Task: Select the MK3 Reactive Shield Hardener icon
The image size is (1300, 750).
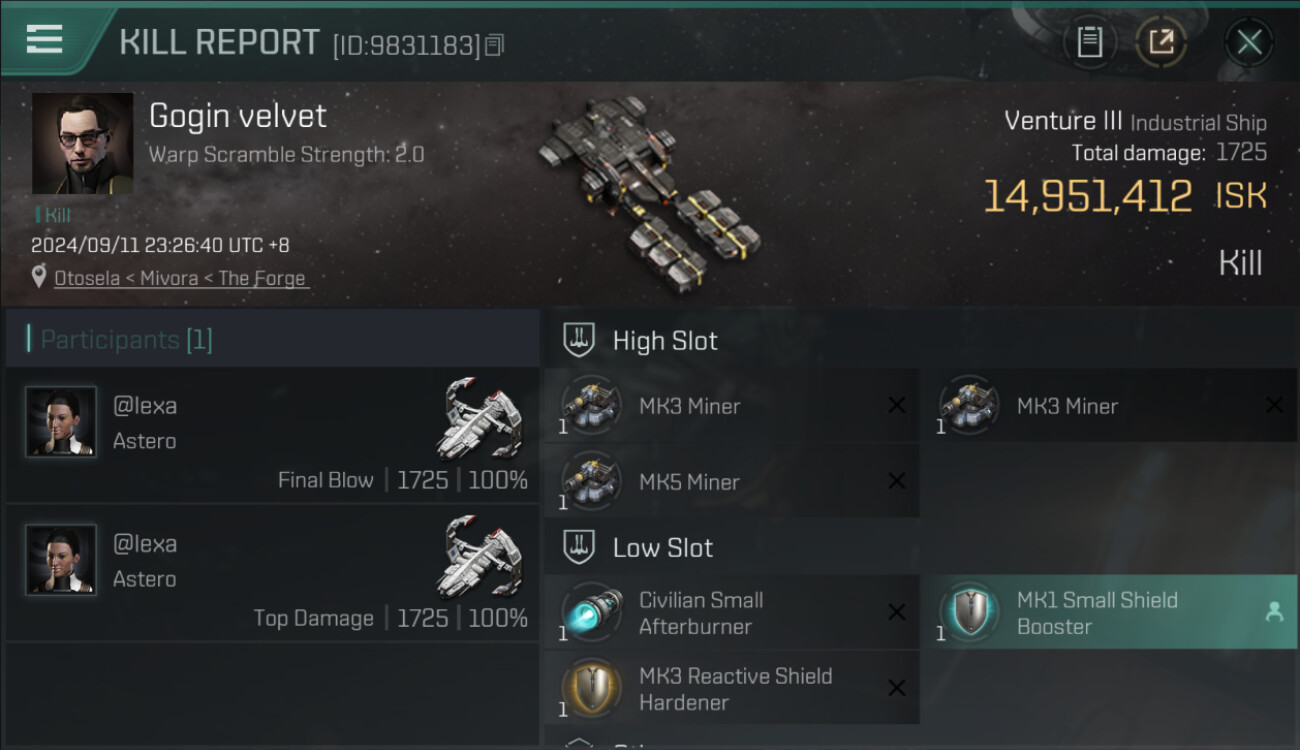Action: (x=591, y=688)
